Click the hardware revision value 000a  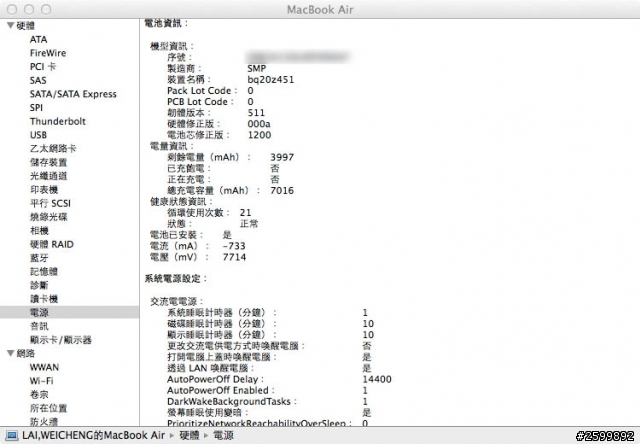point(259,124)
